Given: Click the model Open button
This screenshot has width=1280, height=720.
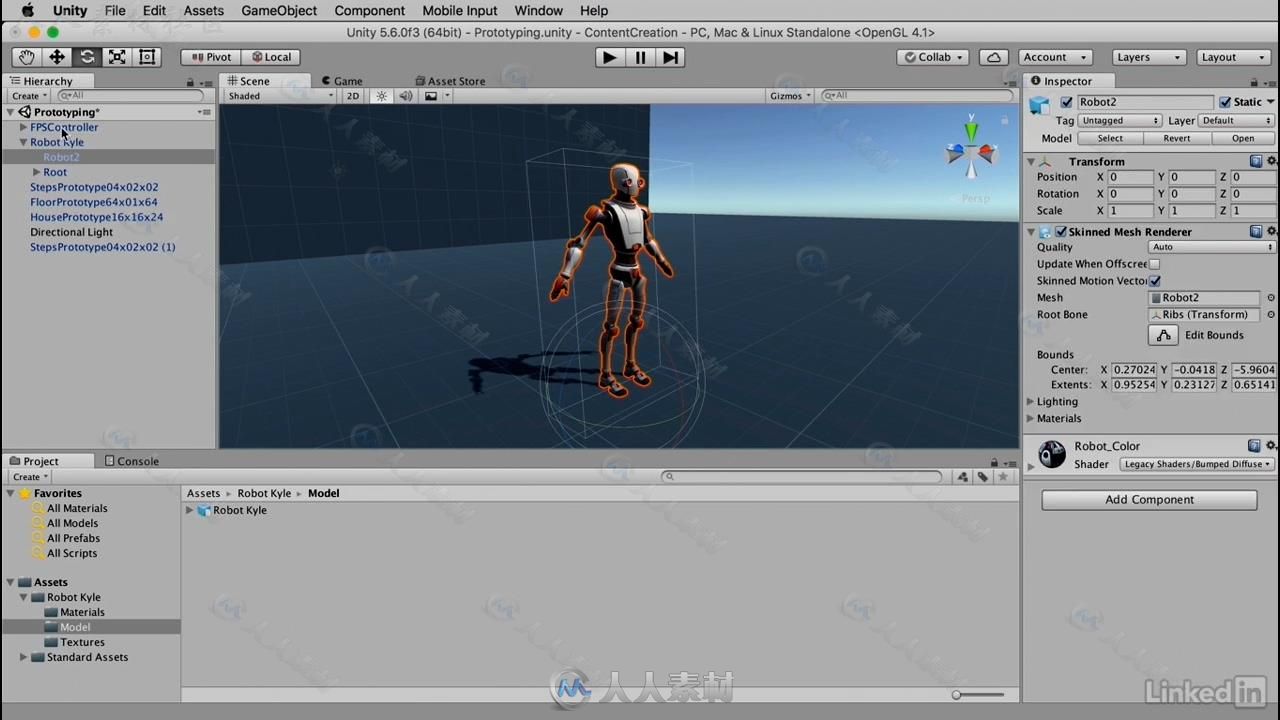Looking at the screenshot, I should (x=1243, y=138).
